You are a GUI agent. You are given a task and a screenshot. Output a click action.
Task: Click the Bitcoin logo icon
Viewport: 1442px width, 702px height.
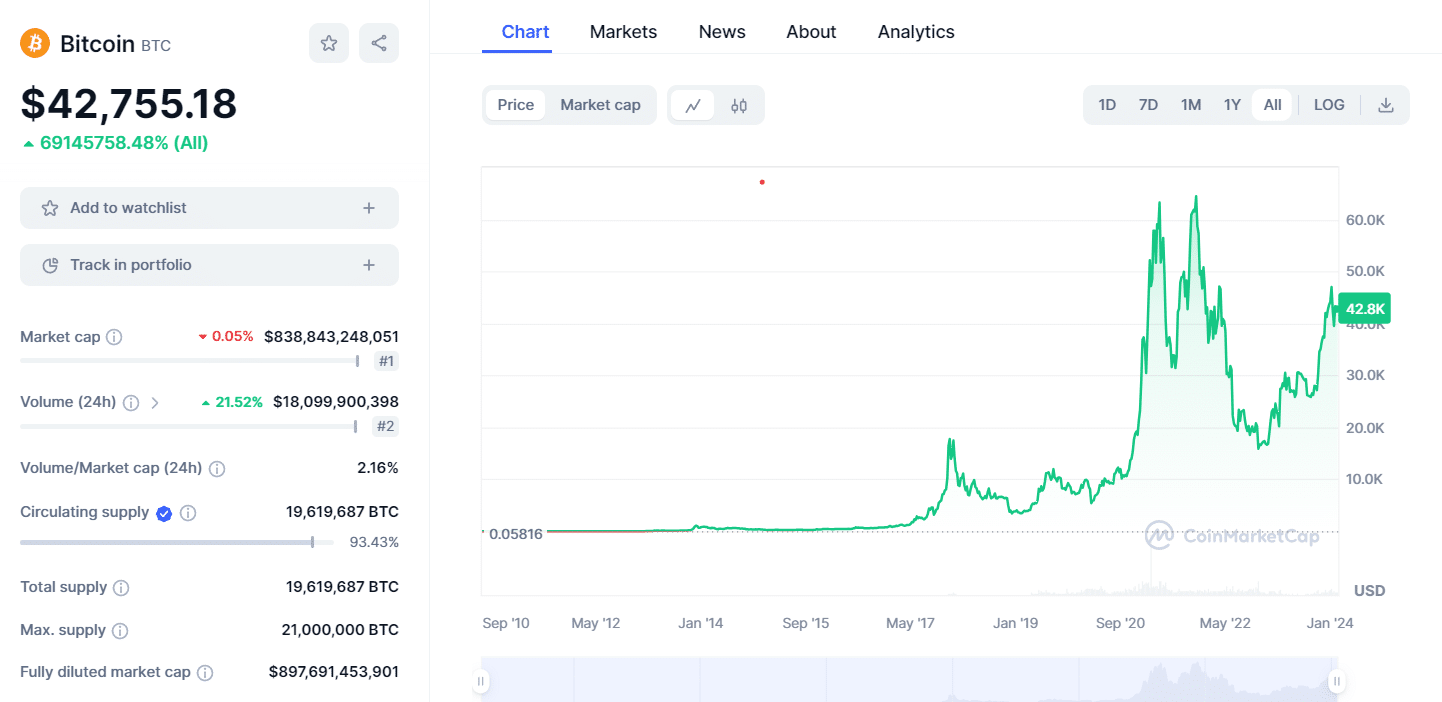coord(34,43)
